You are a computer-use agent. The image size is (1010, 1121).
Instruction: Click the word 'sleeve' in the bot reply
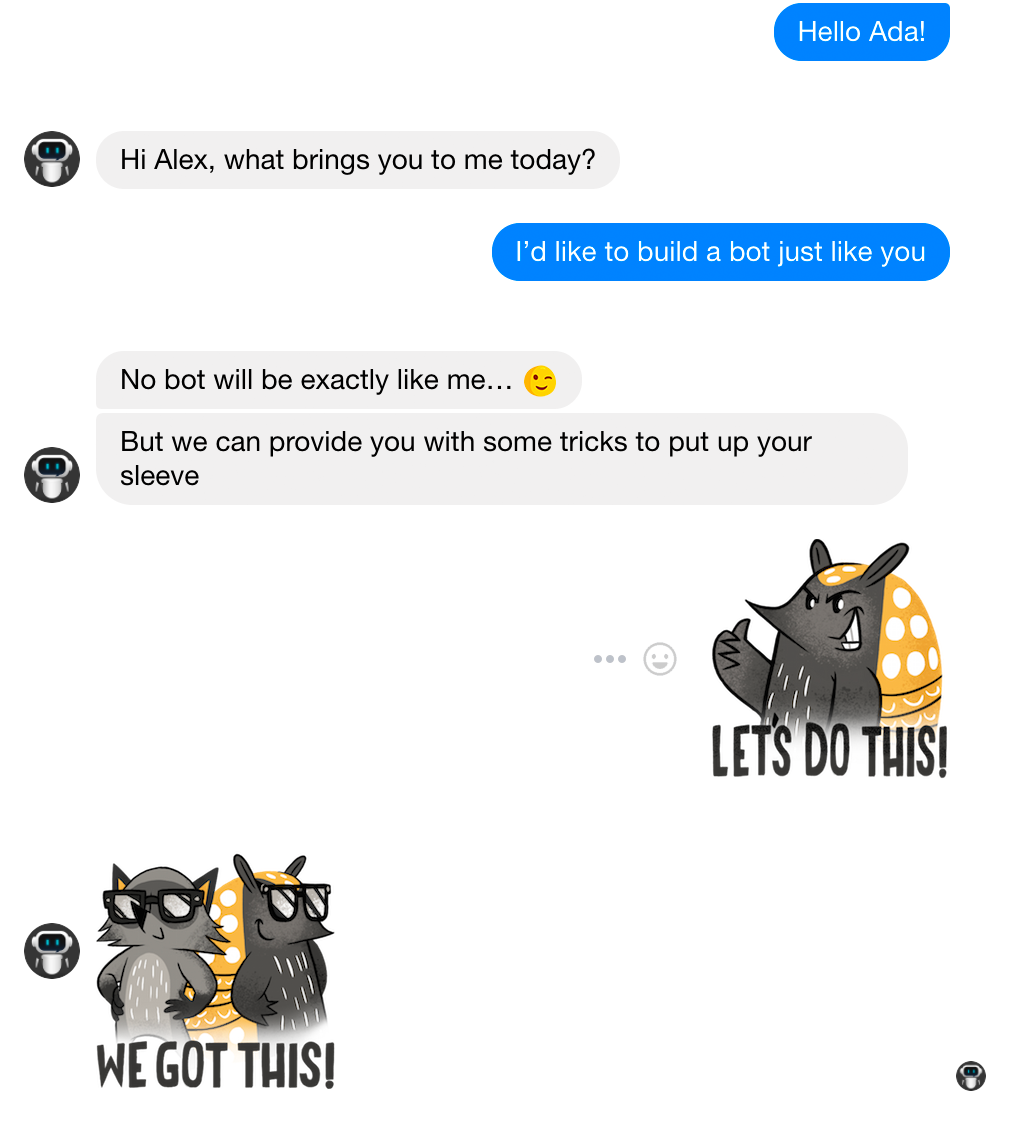tap(159, 476)
